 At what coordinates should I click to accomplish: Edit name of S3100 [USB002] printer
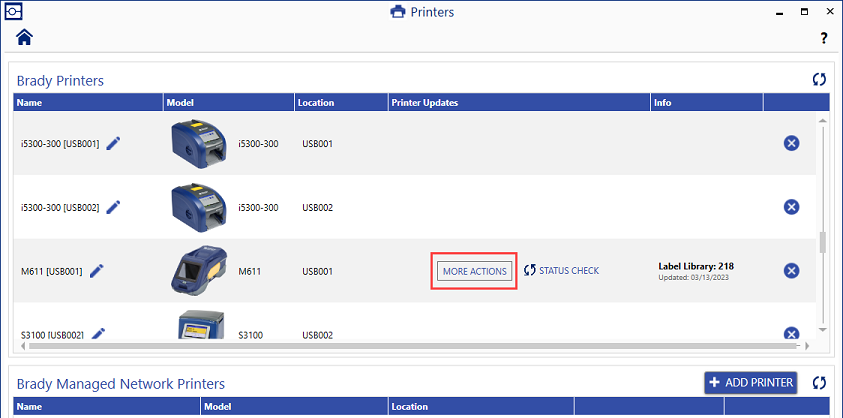[98, 334]
